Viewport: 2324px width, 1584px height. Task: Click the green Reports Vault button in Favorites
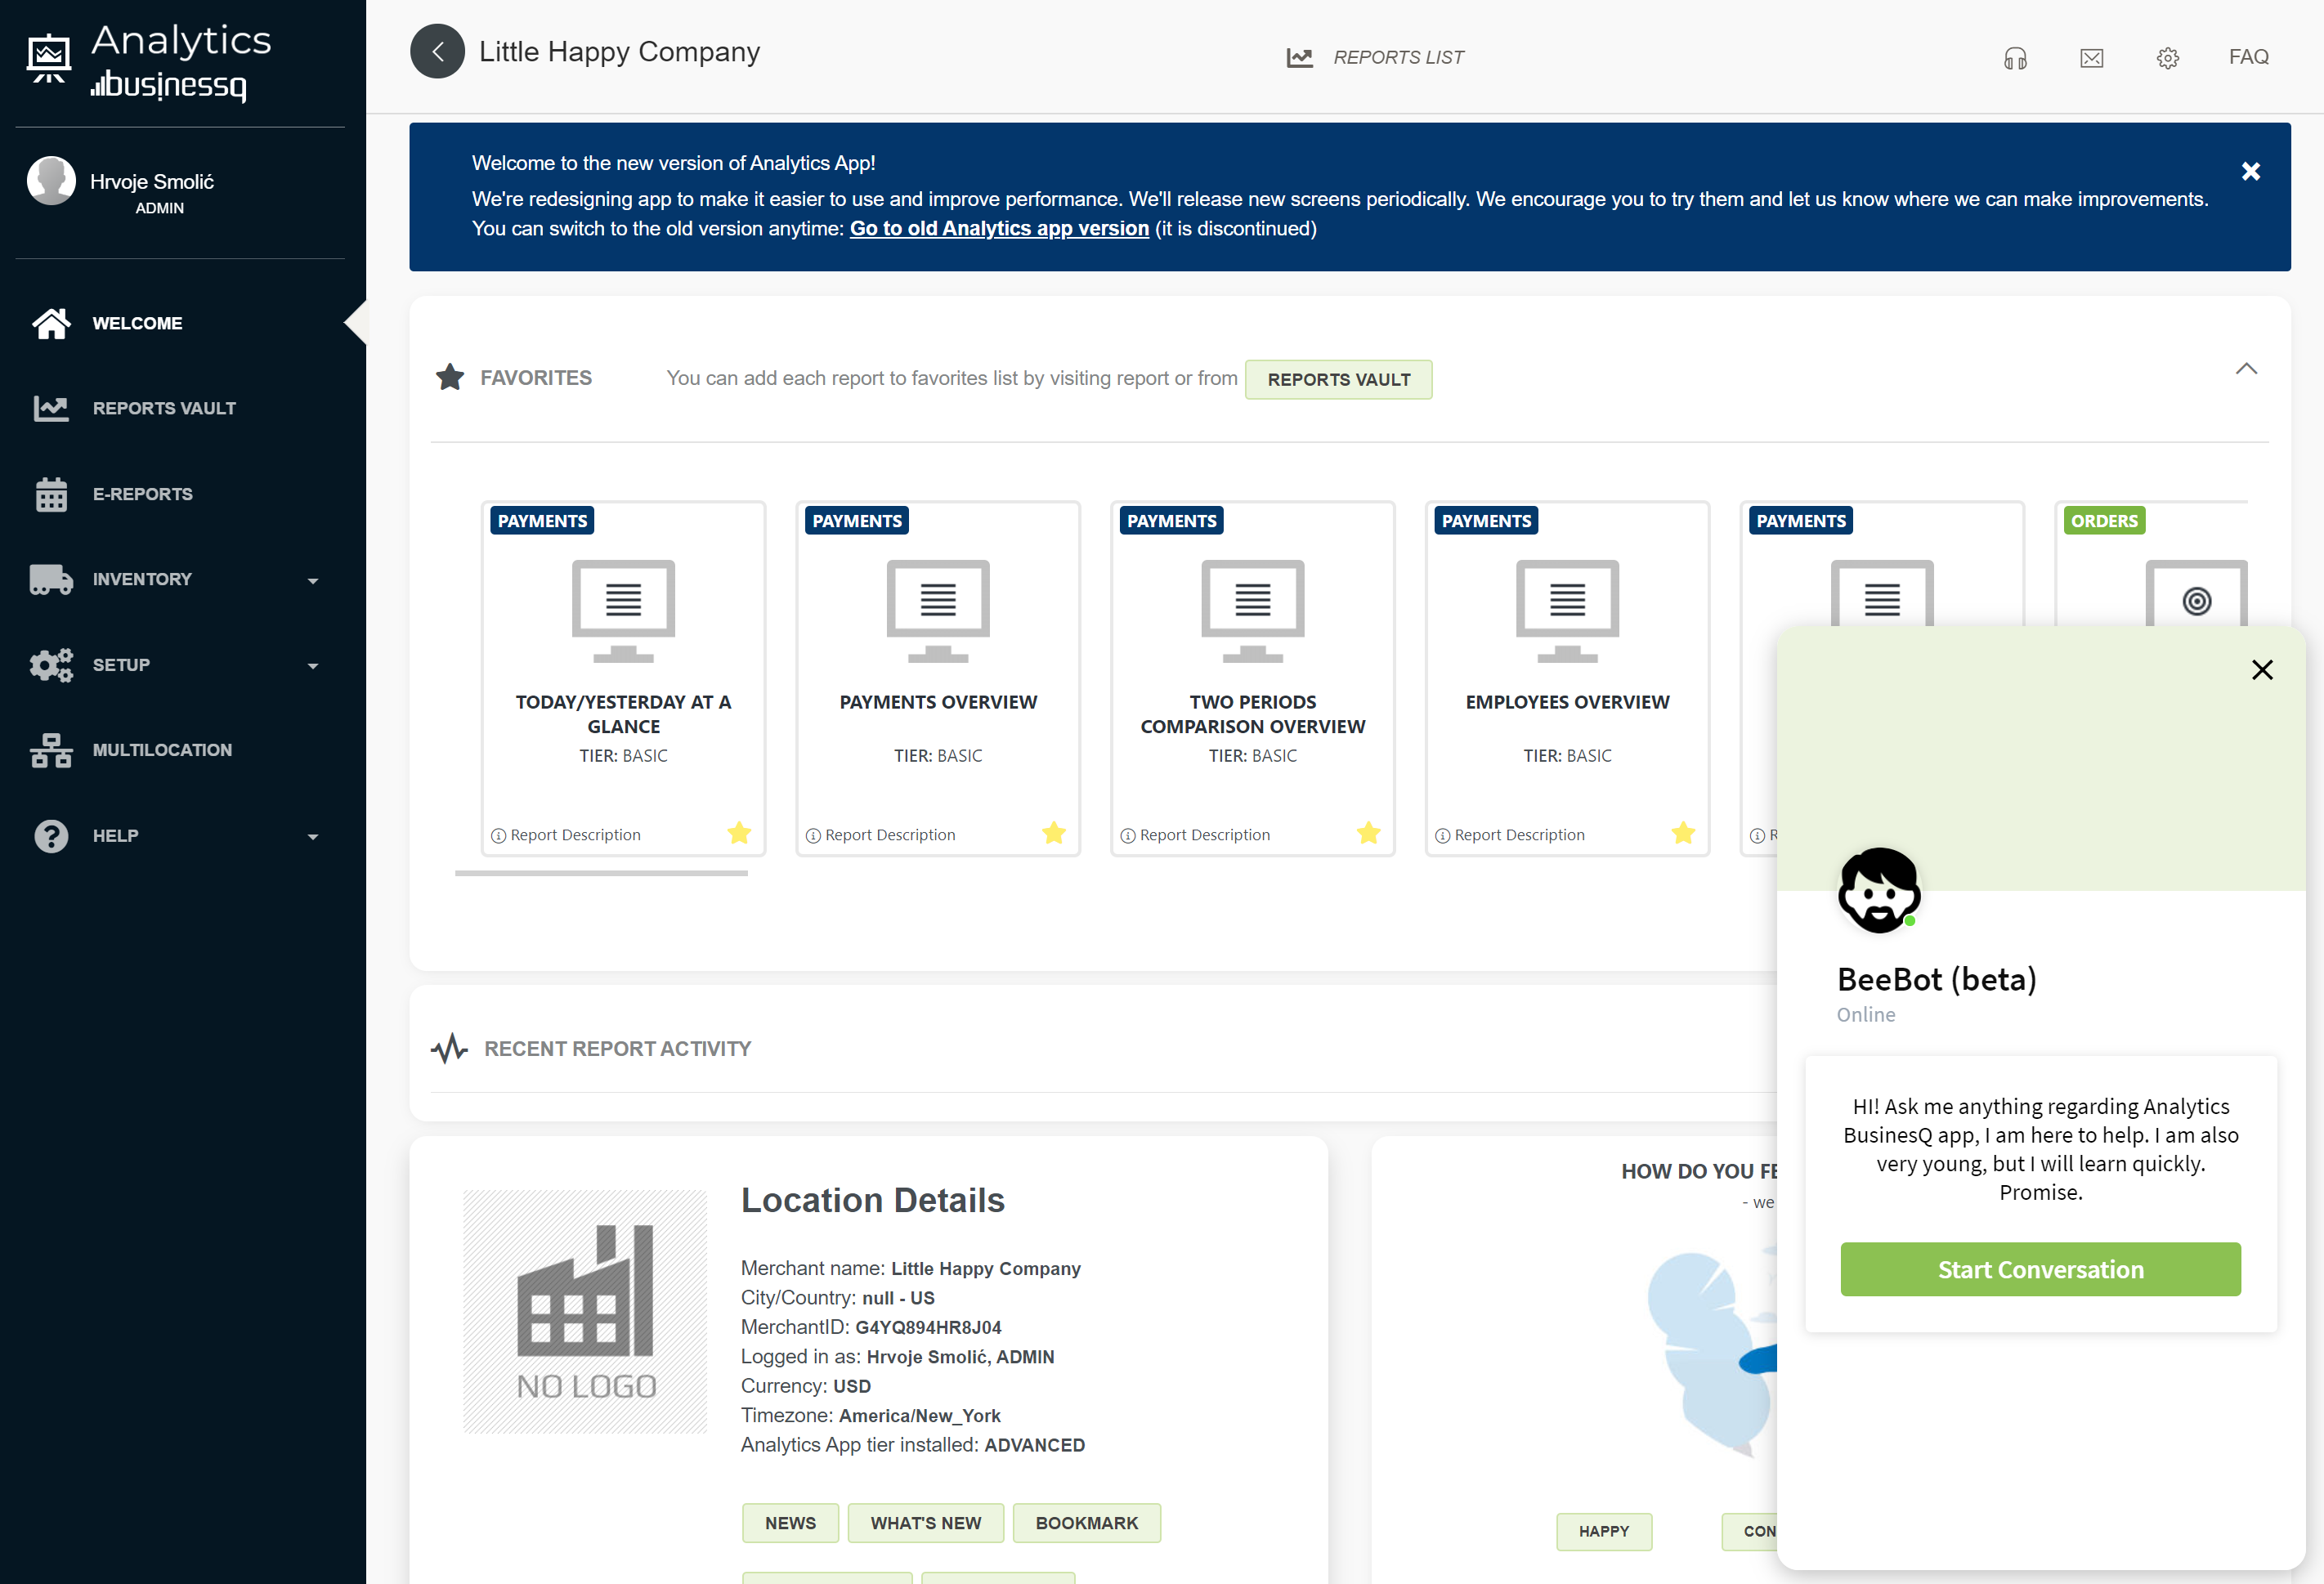click(x=1338, y=379)
